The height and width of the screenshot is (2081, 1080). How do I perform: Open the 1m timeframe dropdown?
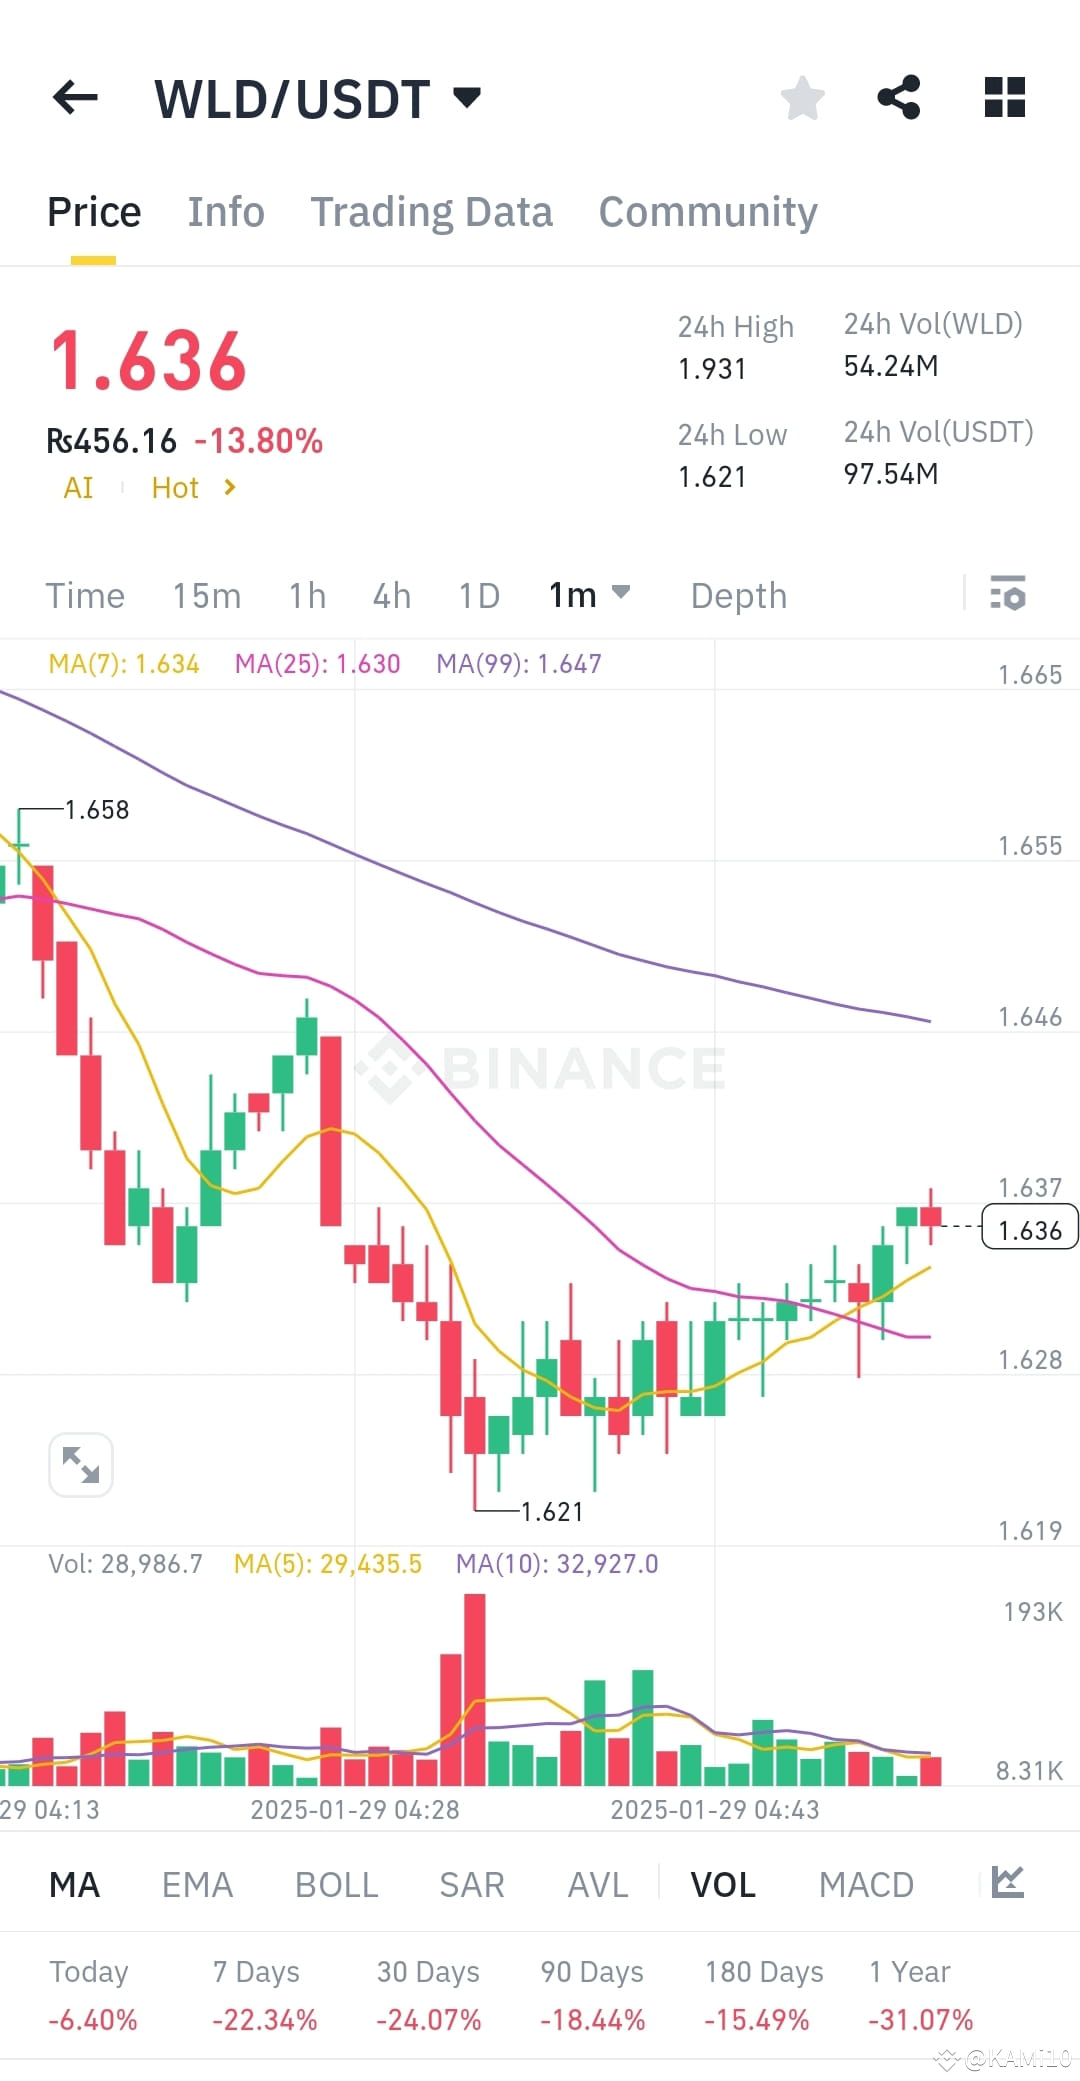click(x=589, y=595)
